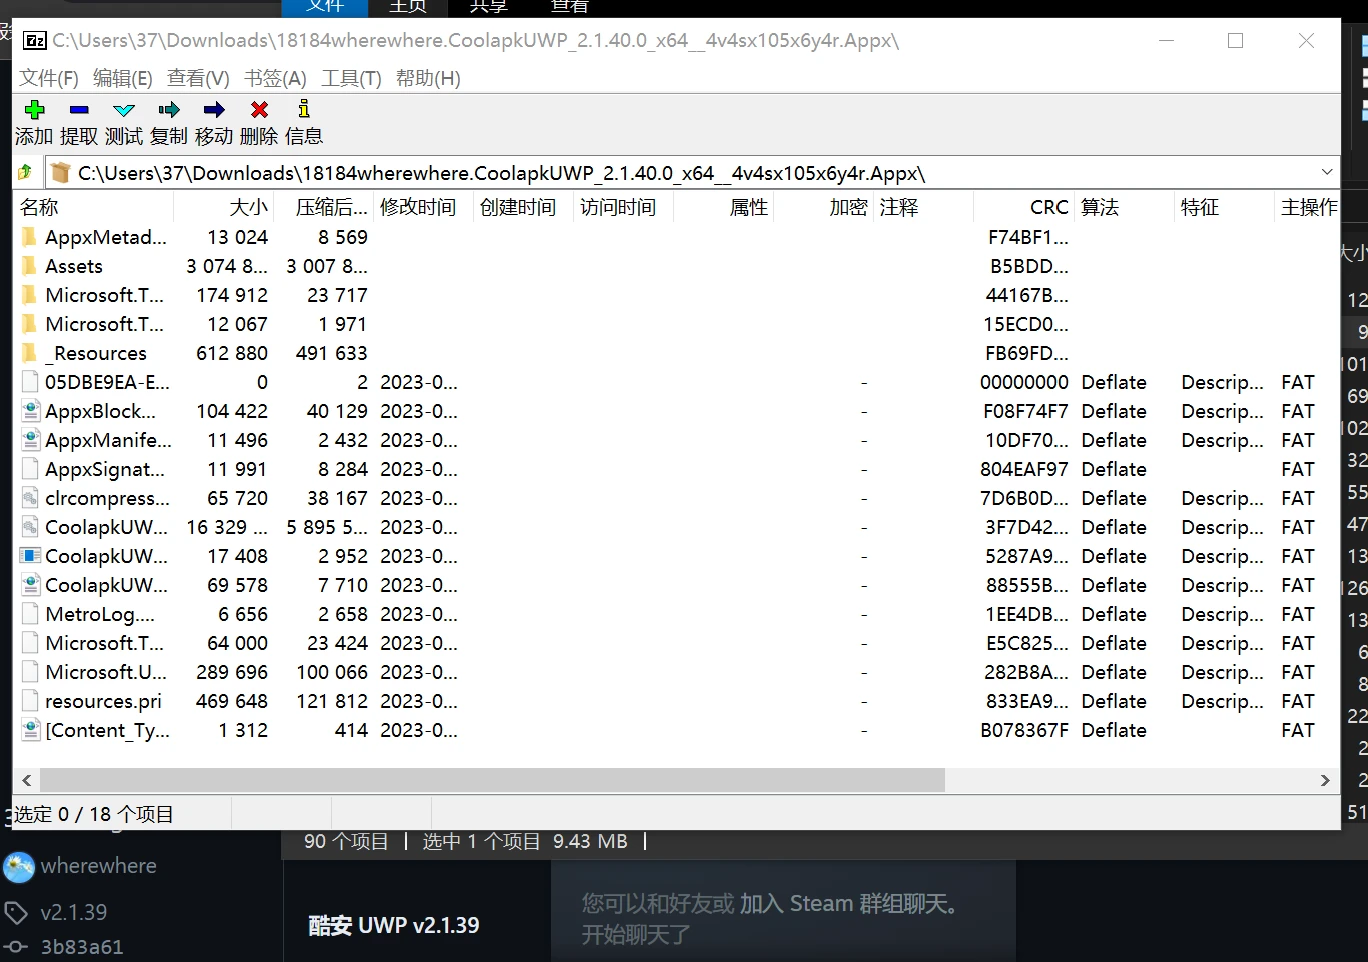Select the [Content_Ty... file icon

(x=30, y=730)
